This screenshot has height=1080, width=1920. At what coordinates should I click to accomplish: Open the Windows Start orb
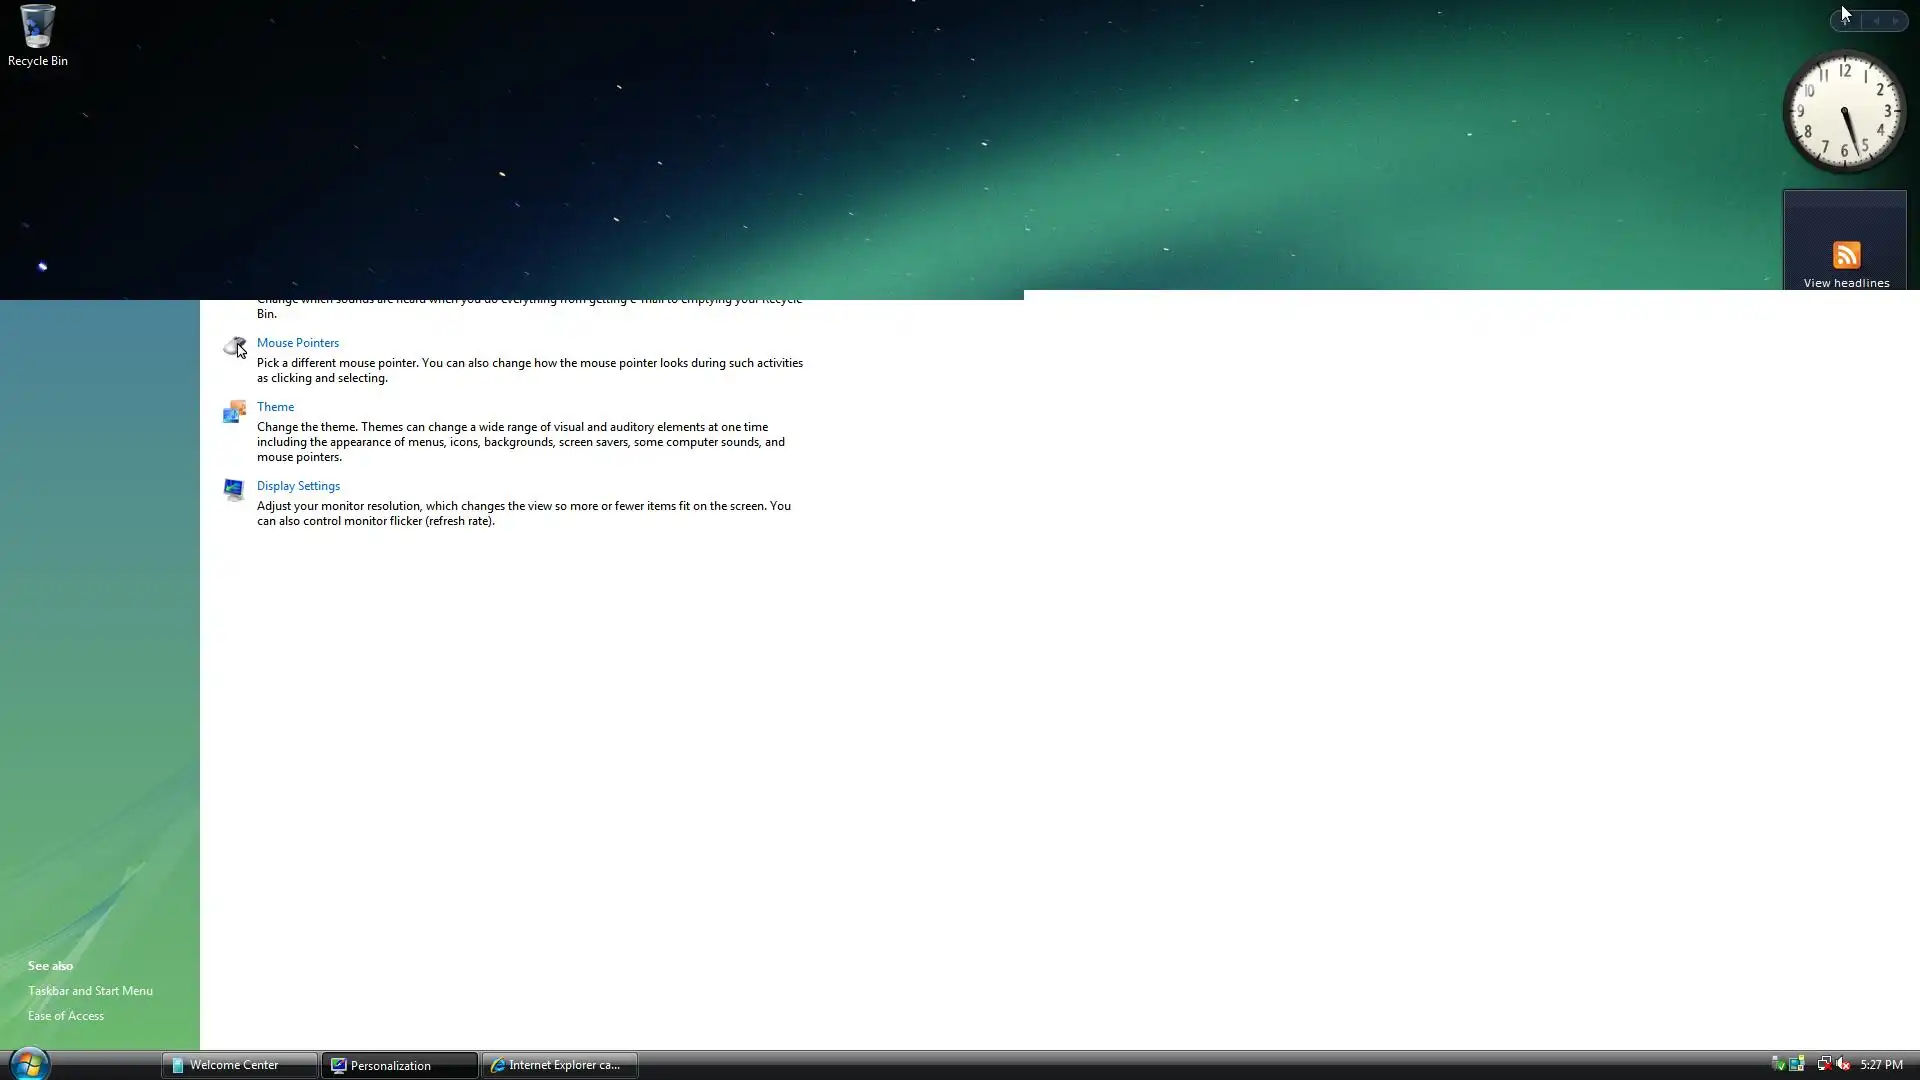(x=29, y=1063)
